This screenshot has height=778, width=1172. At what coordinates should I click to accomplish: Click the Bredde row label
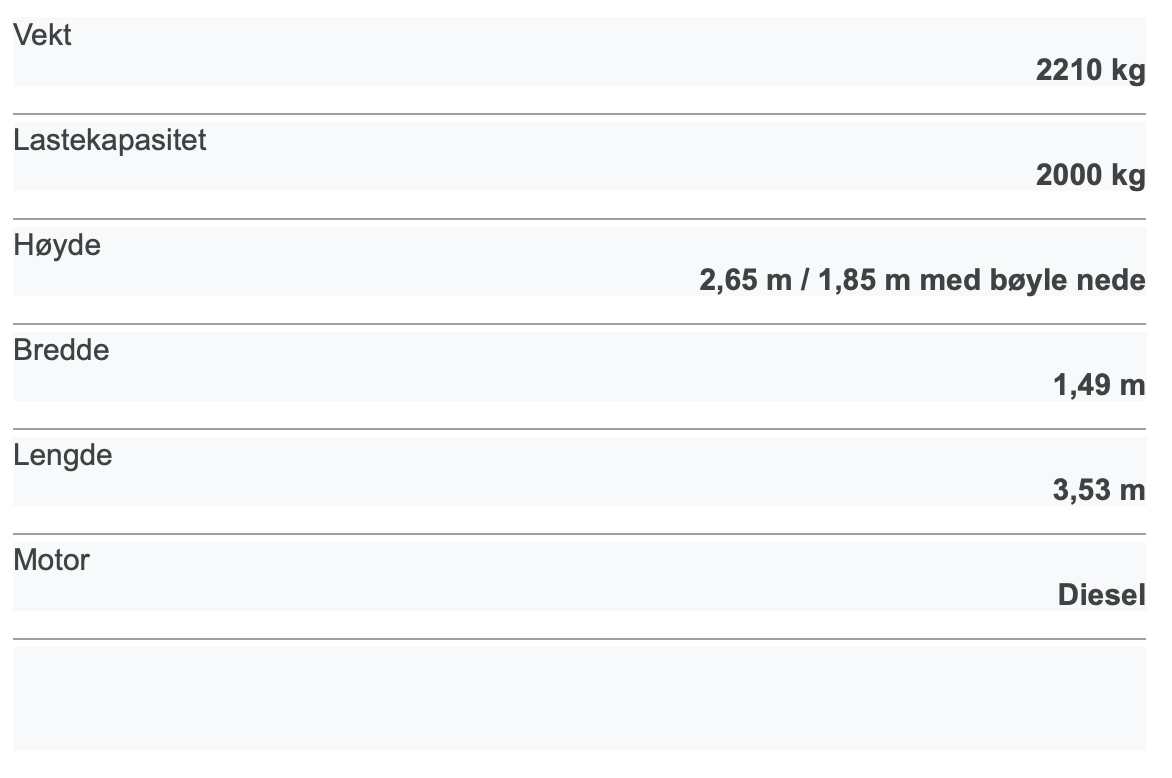click(61, 350)
